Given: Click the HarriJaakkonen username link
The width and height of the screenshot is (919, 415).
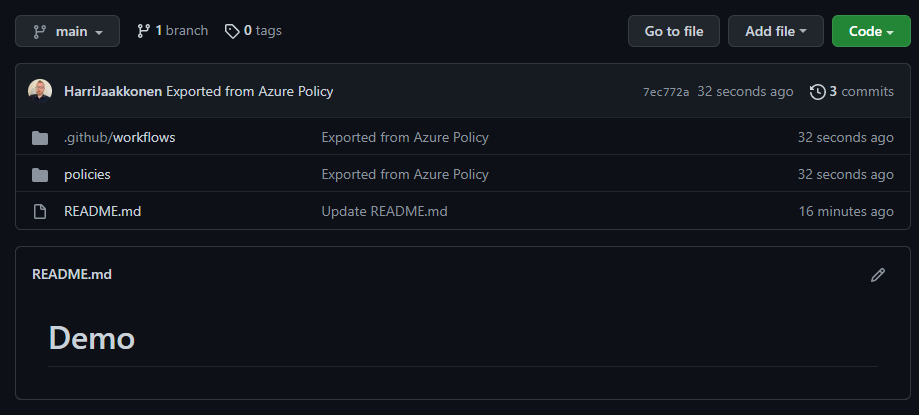Looking at the screenshot, I should click(112, 91).
